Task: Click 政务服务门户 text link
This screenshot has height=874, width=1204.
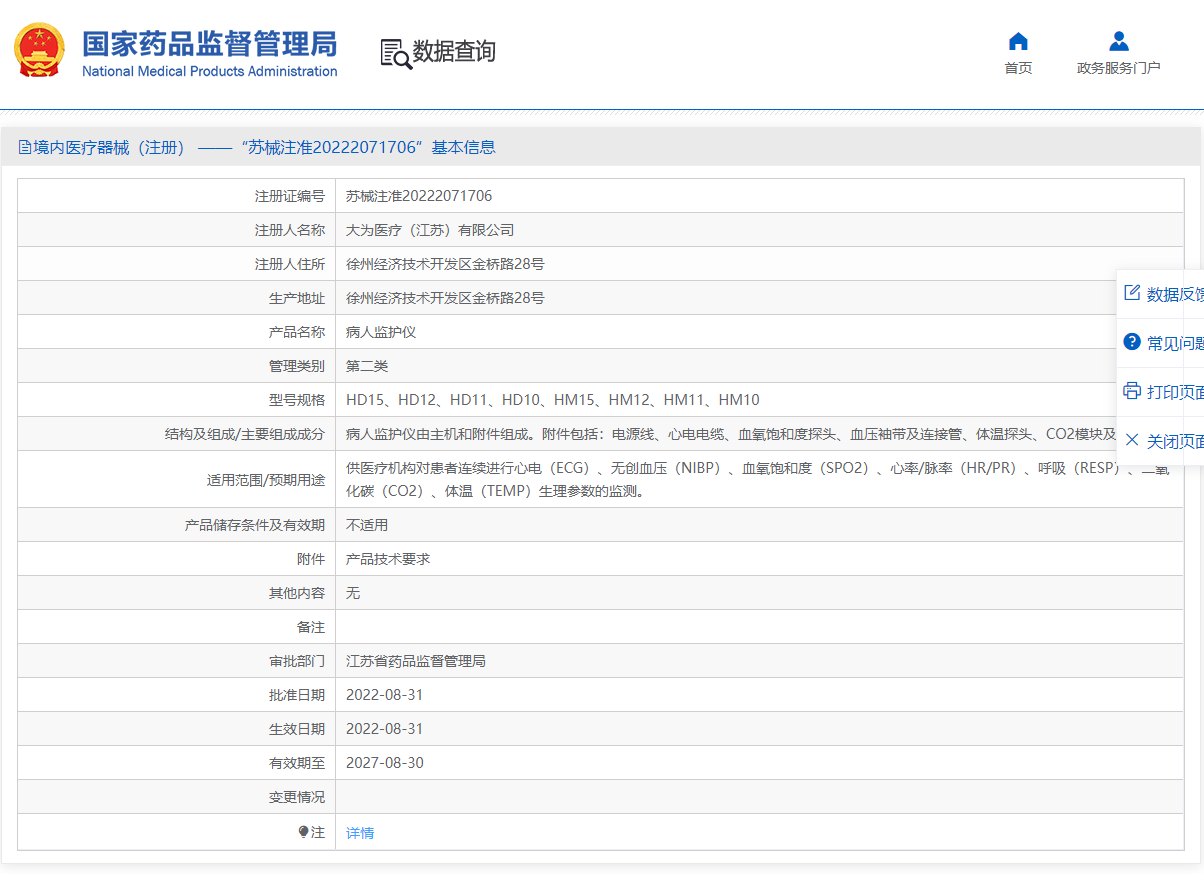Action: pos(1119,68)
